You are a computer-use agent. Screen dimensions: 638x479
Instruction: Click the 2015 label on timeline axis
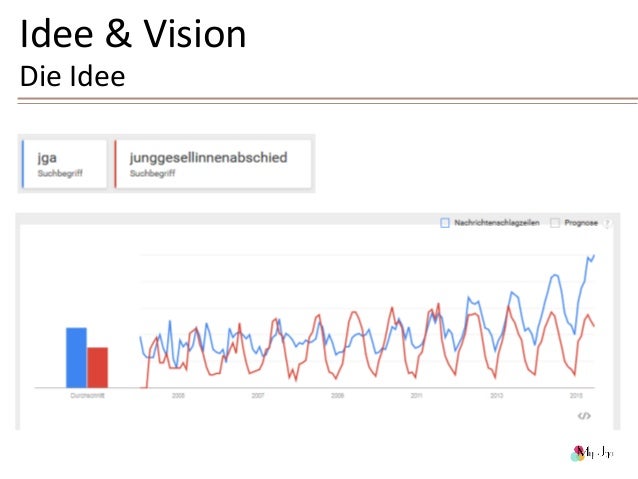[576, 395]
